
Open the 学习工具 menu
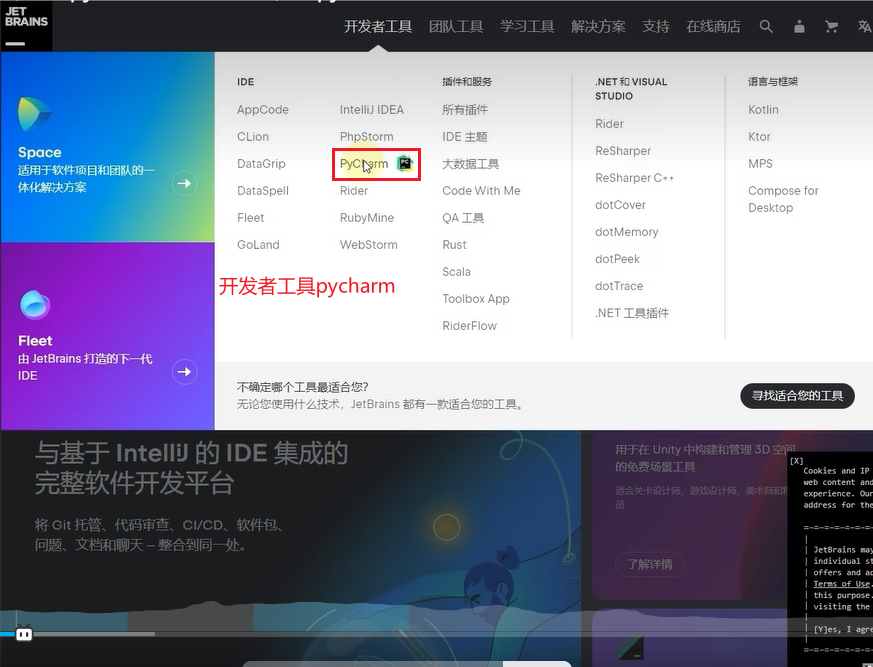point(527,26)
